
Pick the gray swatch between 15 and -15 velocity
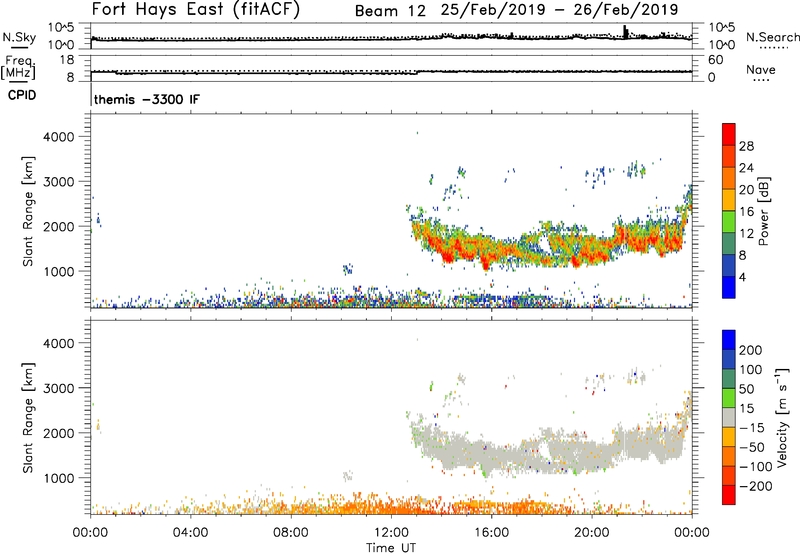click(x=729, y=418)
